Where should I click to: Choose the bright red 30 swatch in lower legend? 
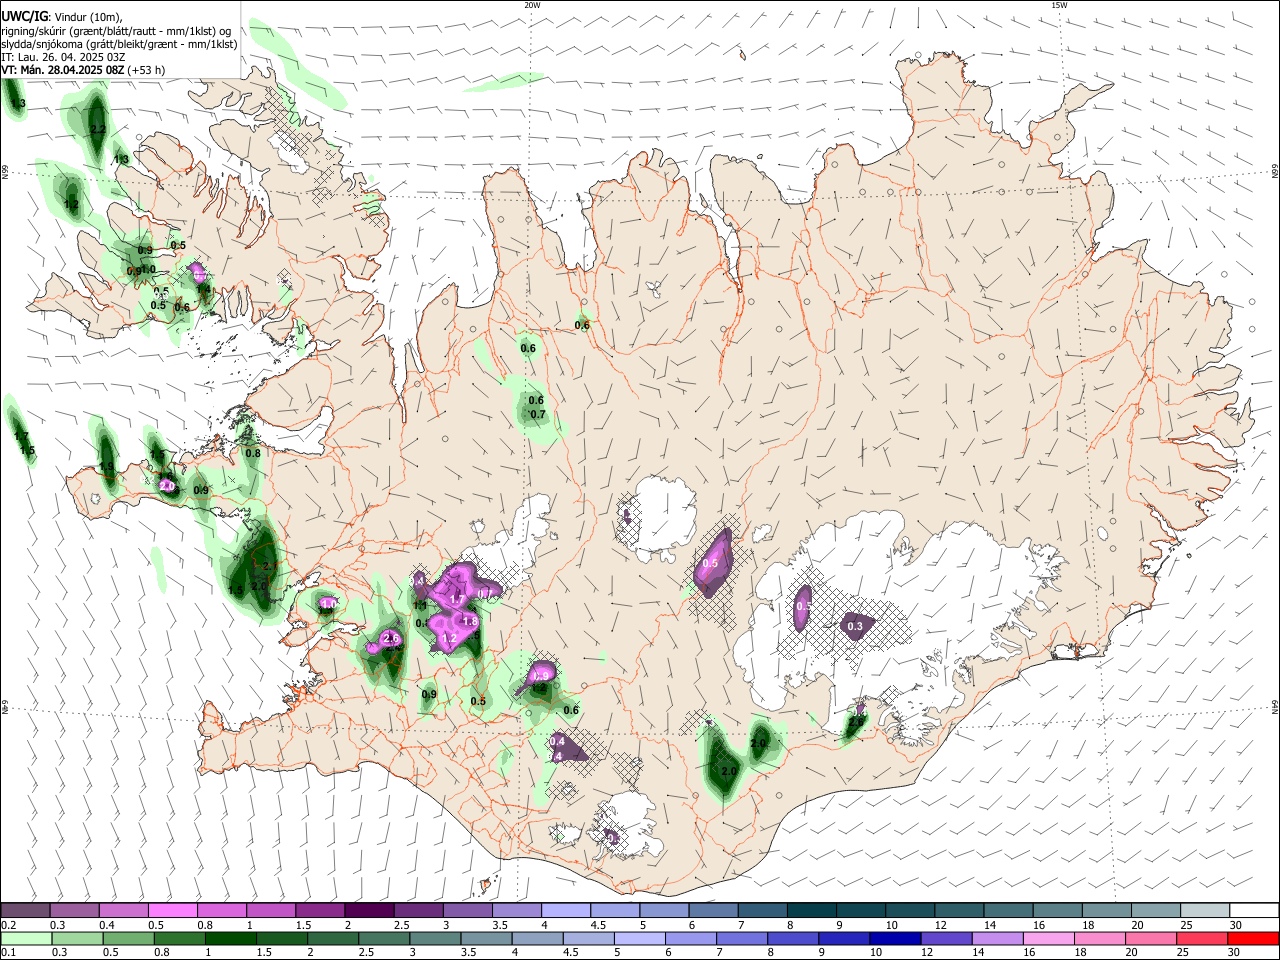pyautogui.click(x=1253, y=938)
